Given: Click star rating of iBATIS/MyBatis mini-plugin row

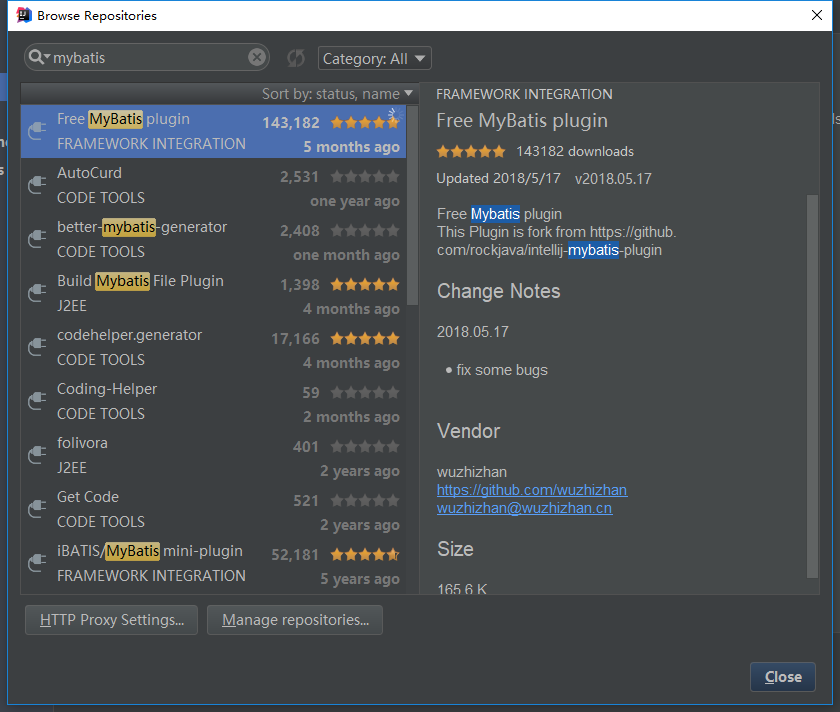Looking at the screenshot, I should point(365,554).
